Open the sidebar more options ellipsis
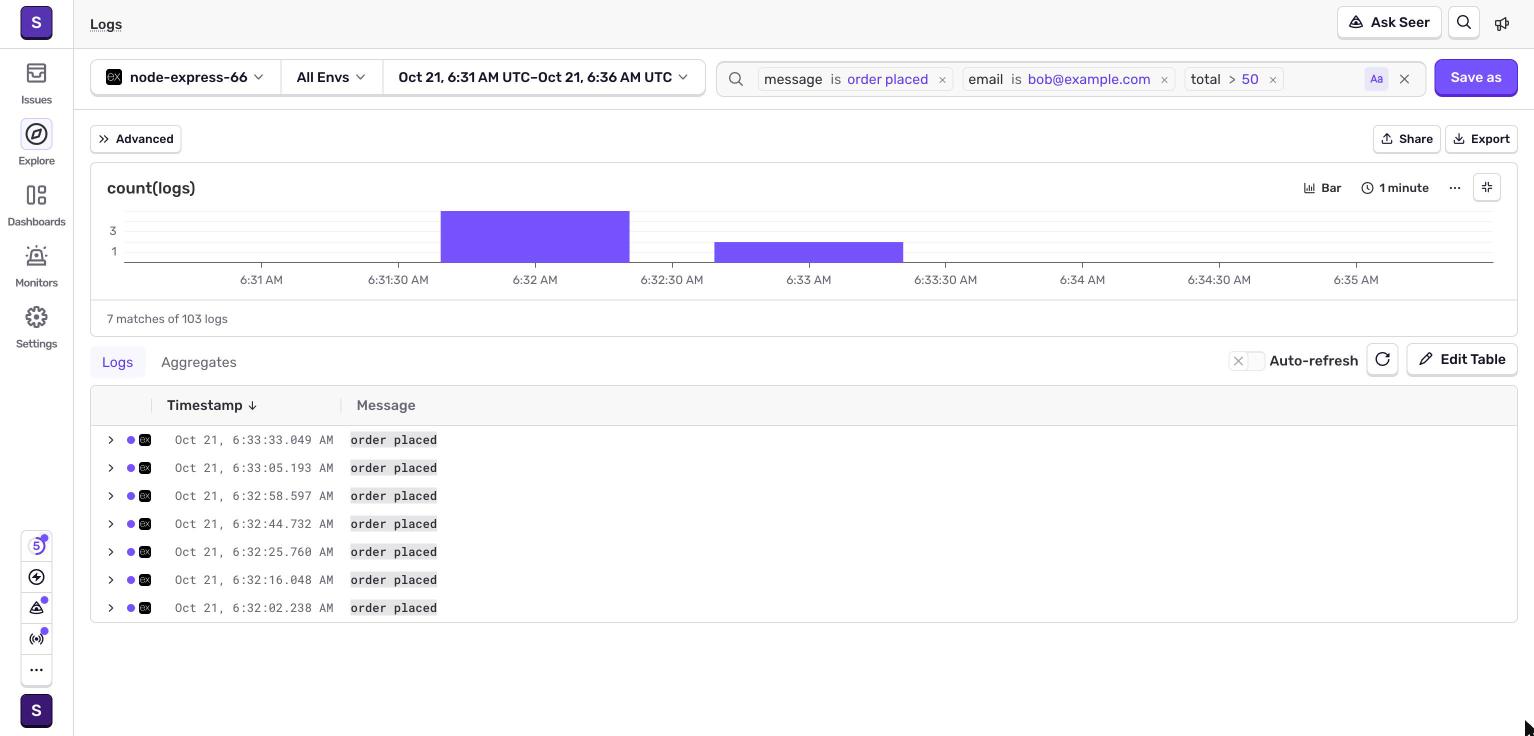The image size is (1534, 736). (x=36, y=670)
